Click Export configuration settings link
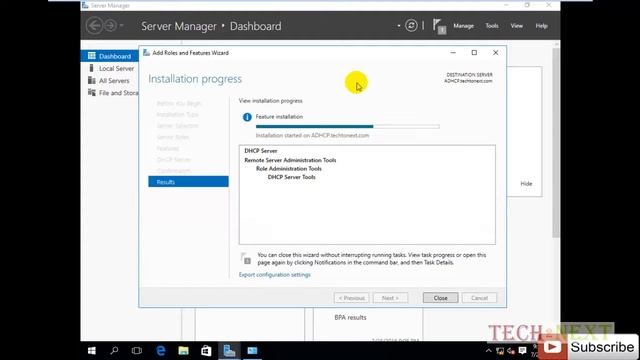Screen dimensions: 640x360 point(275,275)
